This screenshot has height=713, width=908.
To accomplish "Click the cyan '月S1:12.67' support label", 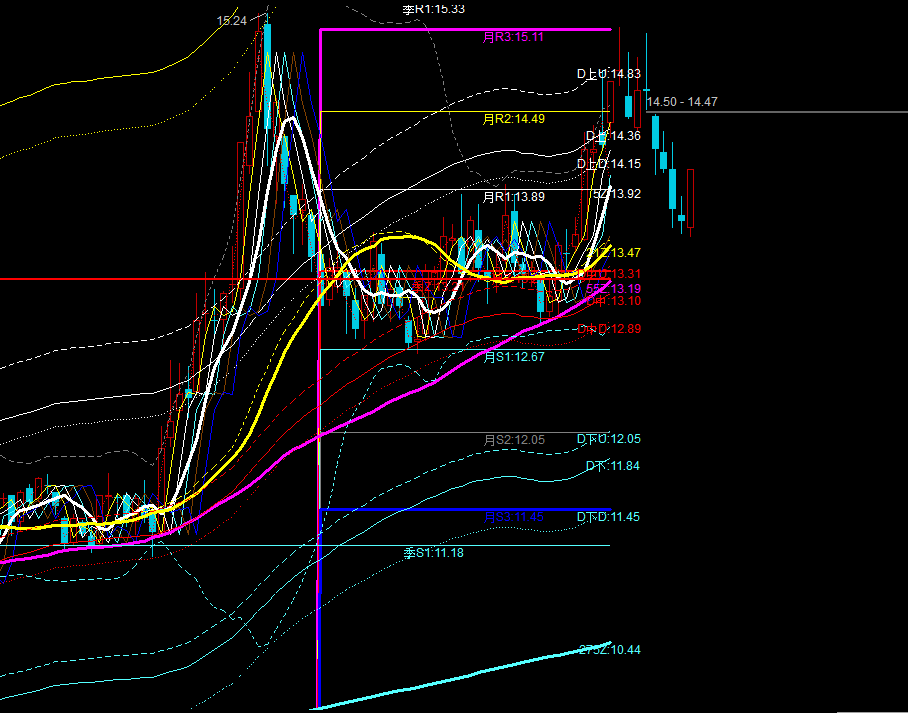I will point(514,357).
